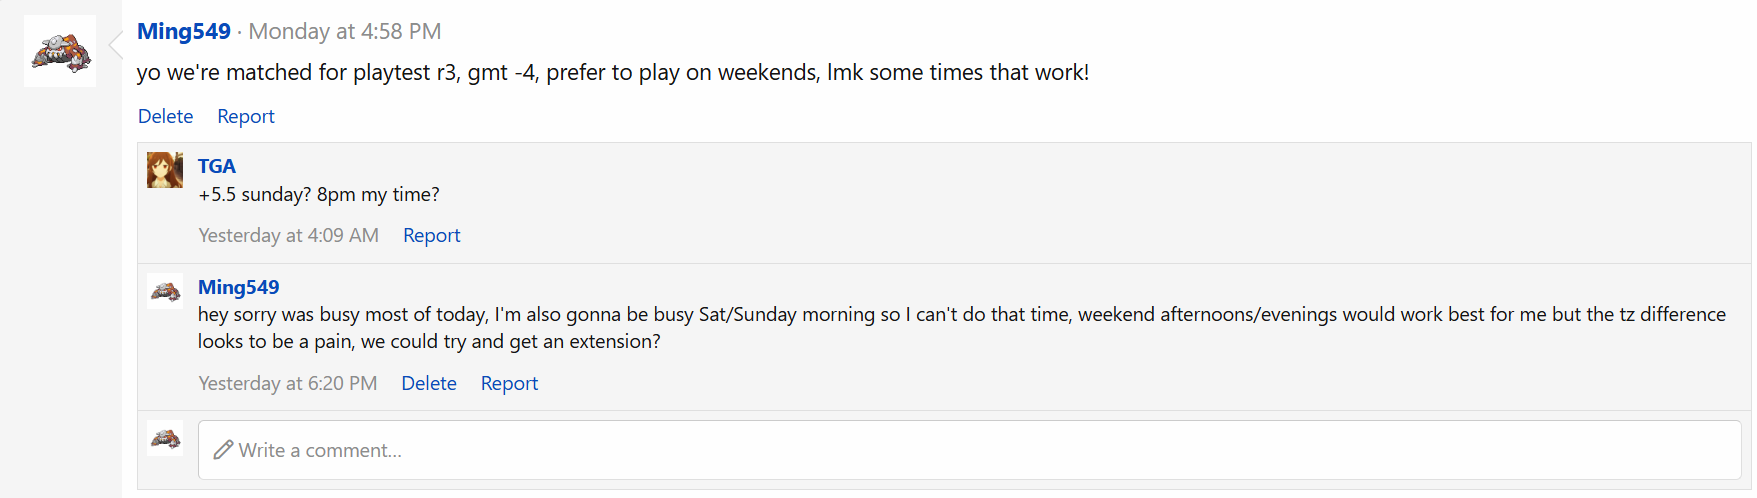This screenshot has width=1757, height=498.
Task: Delete the main profile post by Ming549
Action: click(x=165, y=116)
